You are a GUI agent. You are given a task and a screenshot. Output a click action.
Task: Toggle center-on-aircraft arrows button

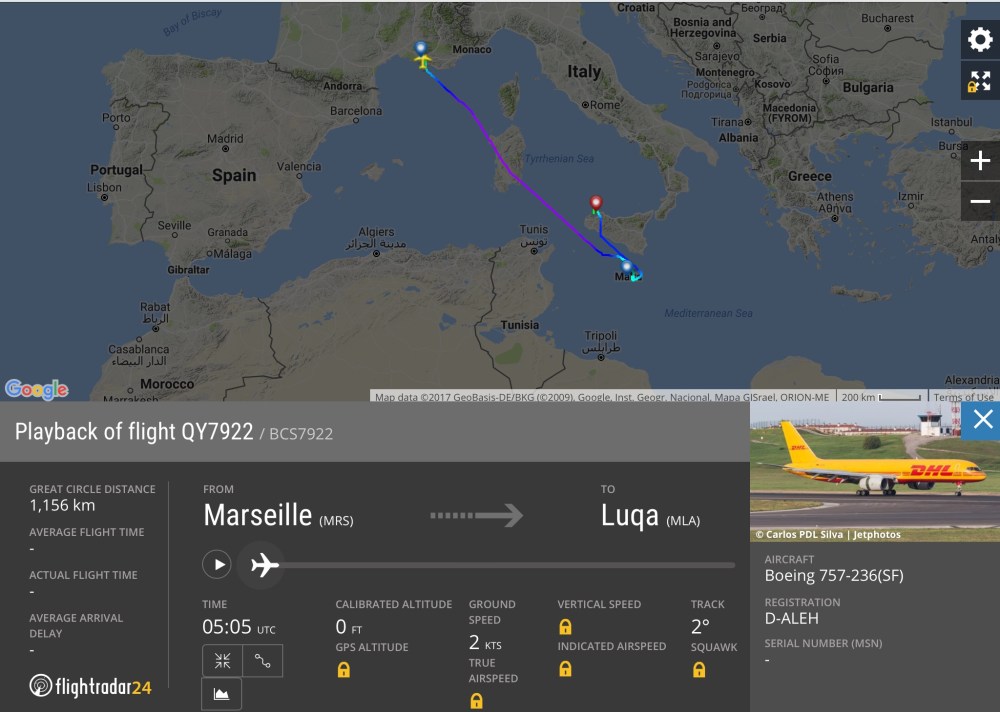point(222,661)
